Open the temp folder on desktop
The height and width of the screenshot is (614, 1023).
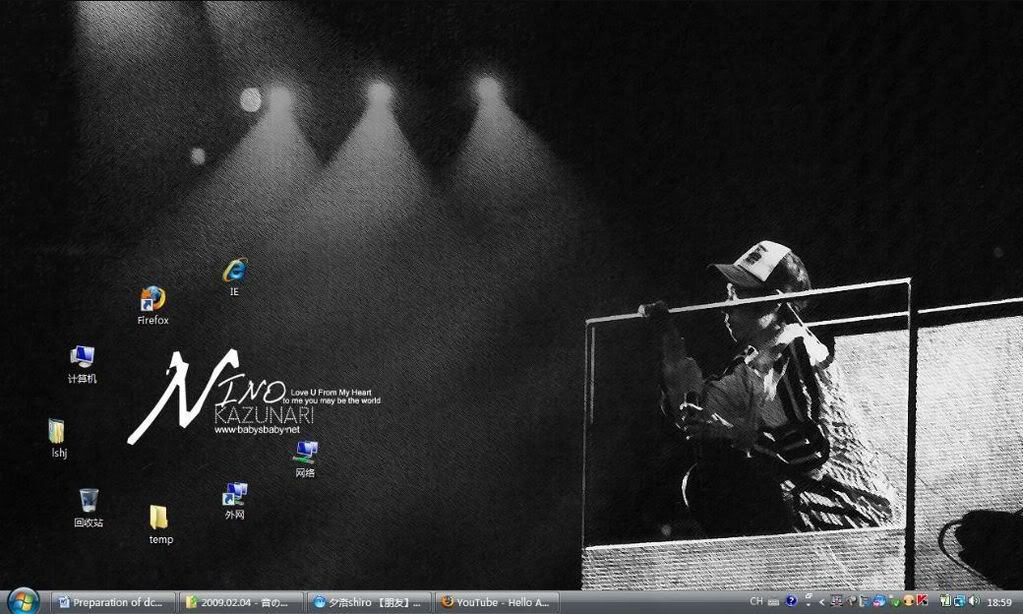click(x=160, y=518)
